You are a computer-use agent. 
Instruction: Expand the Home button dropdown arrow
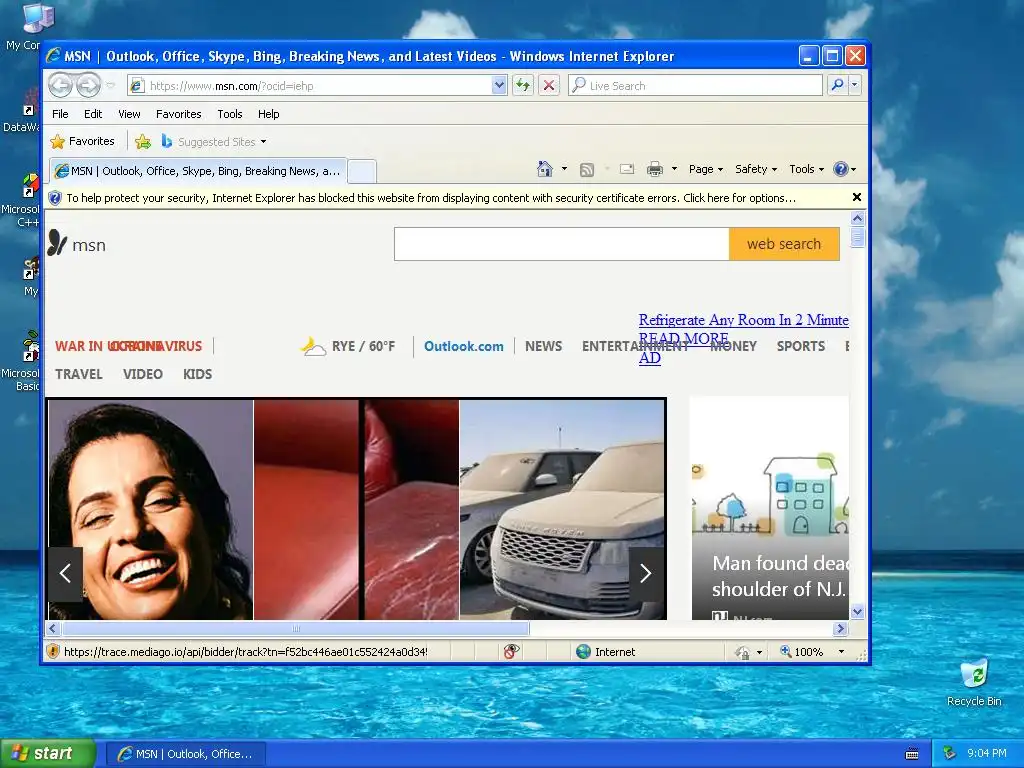[x=564, y=169]
